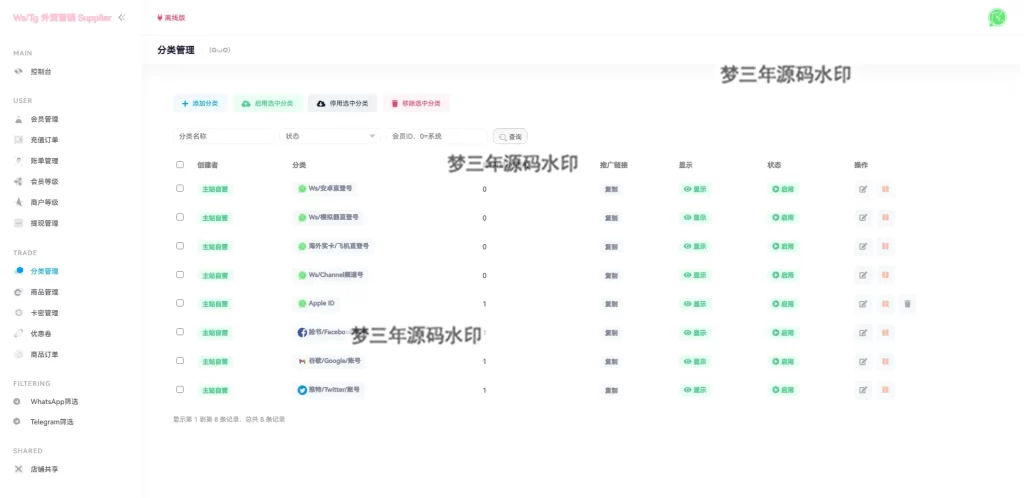The height and width of the screenshot is (498, 1024).
Task: Copy promo link for Ws/安卓直登号 via 复制
Action: click(611, 189)
